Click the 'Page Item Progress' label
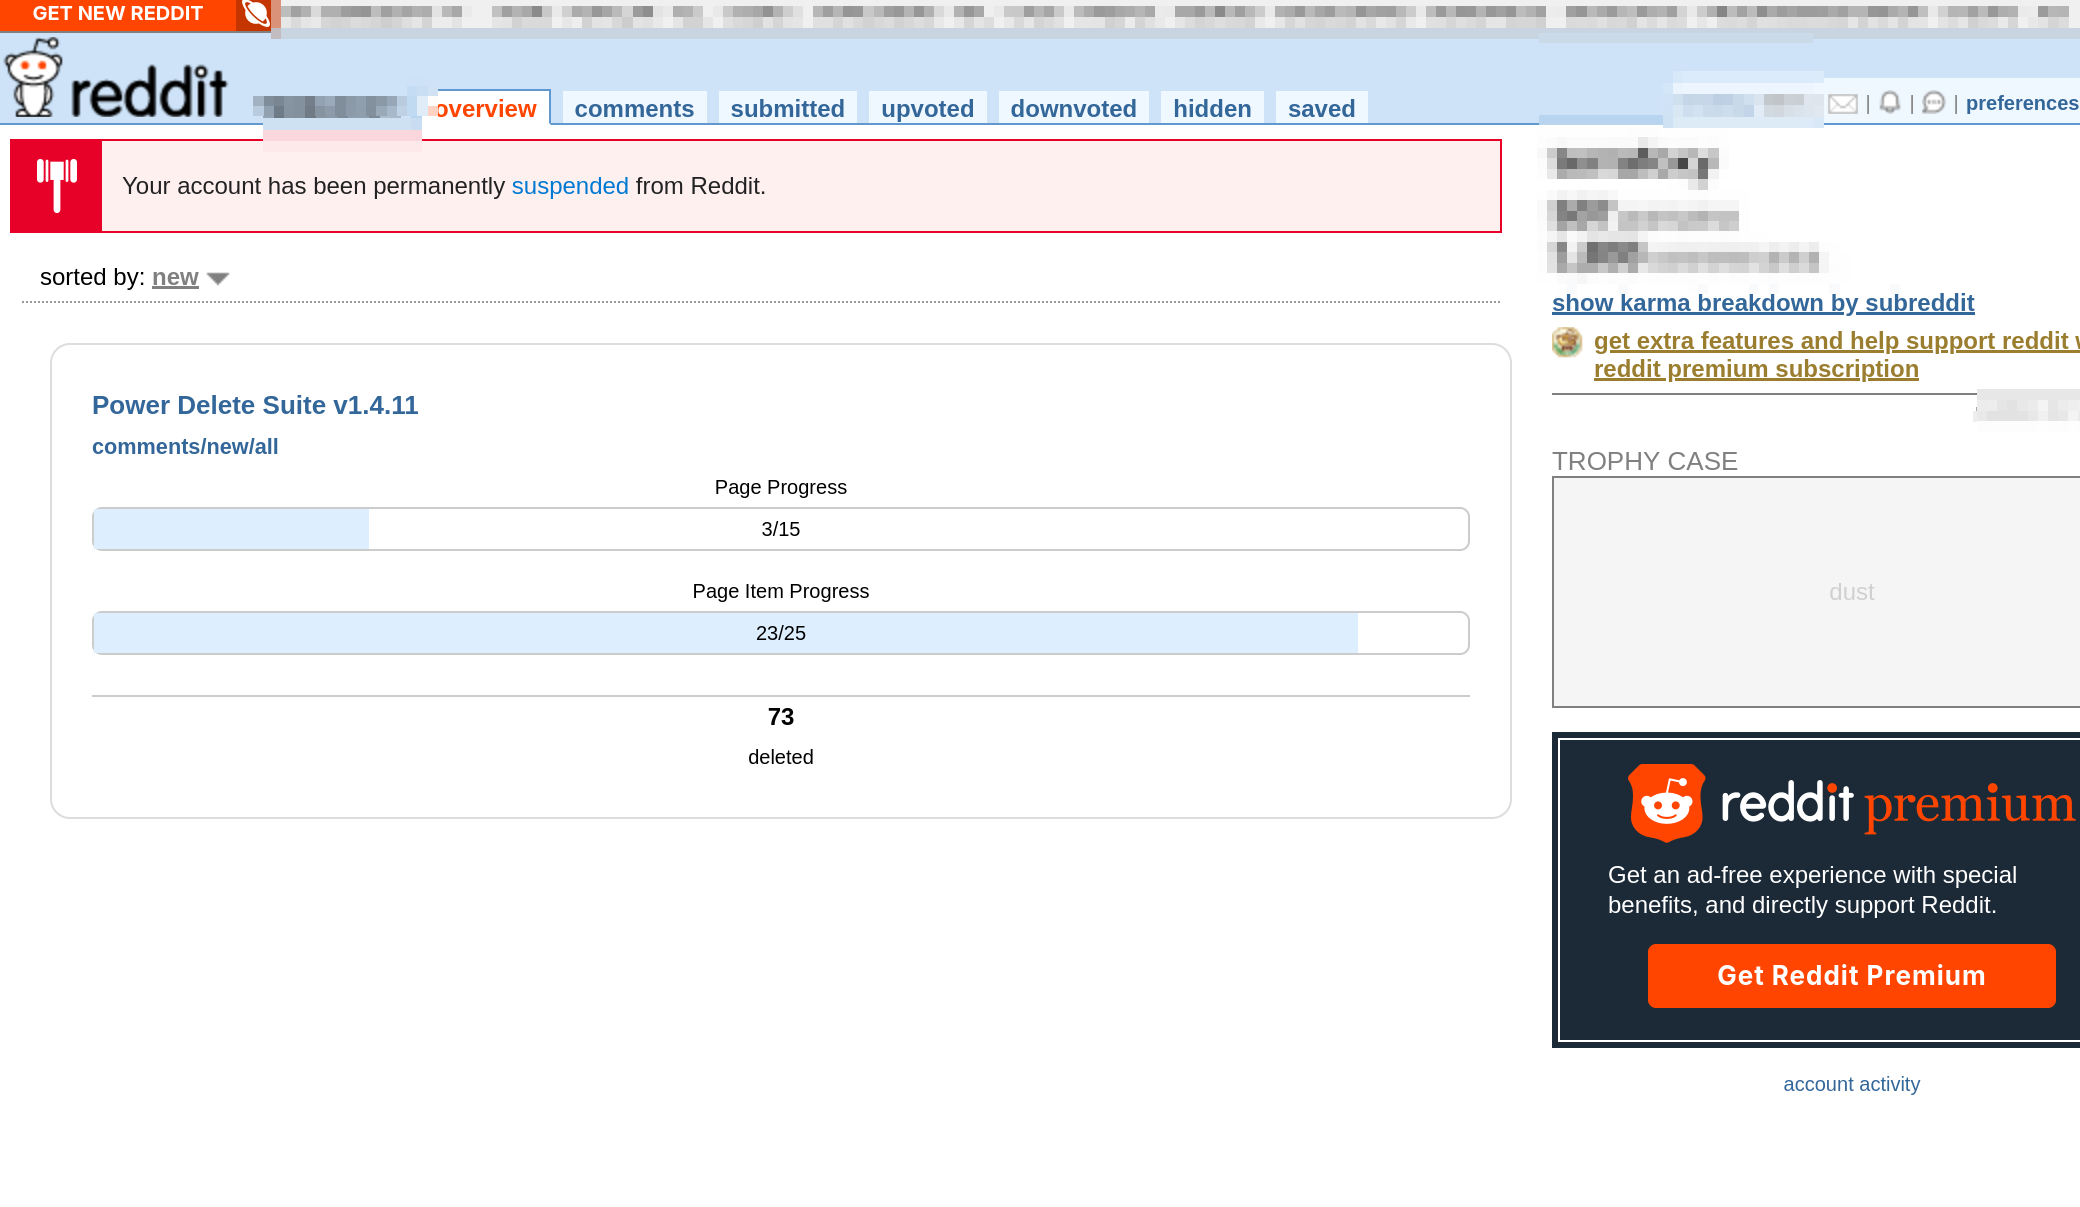This screenshot has height=1207, width=2080. point(780,591)
